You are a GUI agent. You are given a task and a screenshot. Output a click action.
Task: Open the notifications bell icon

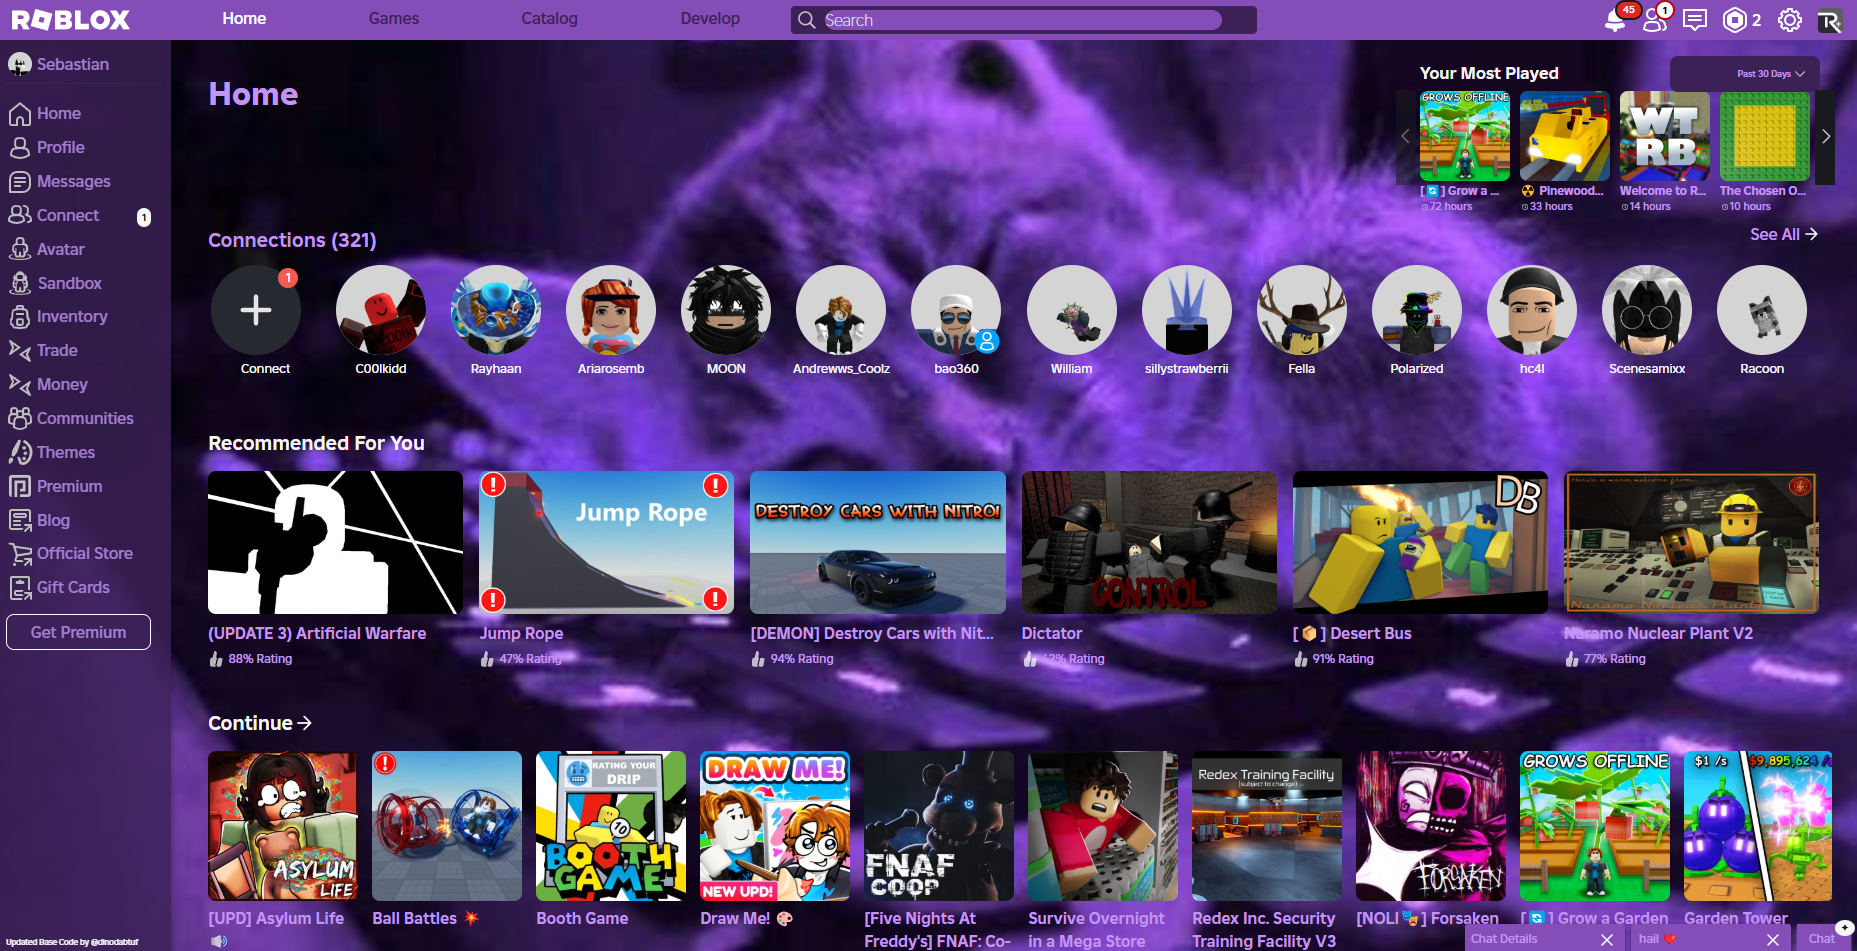pos(1615,20)
